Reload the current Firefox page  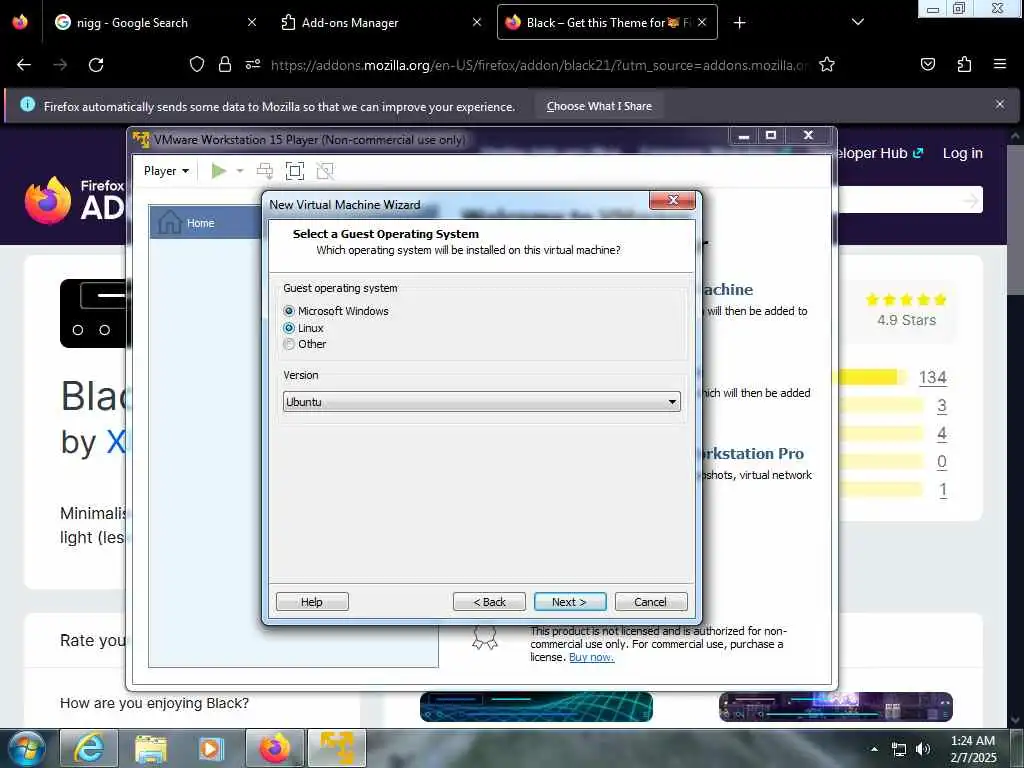[x=96, y=65]
